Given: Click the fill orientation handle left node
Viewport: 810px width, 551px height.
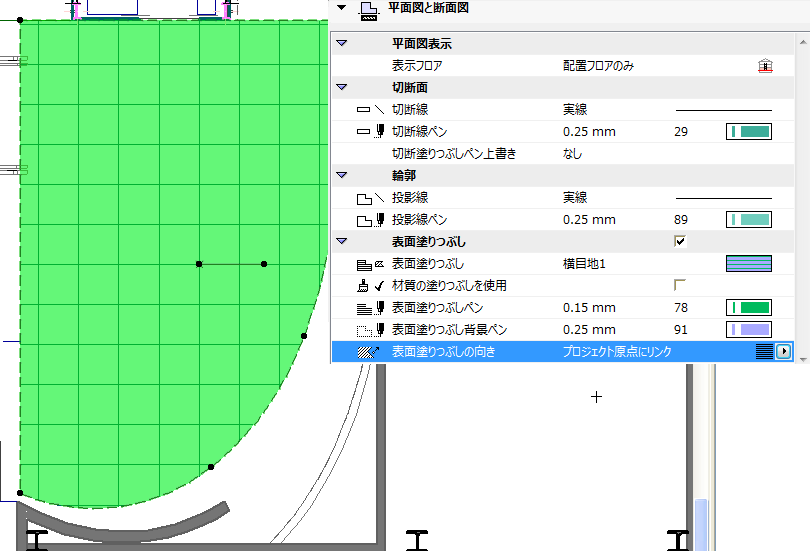Looking at the screenshot, I should point(199,264).
